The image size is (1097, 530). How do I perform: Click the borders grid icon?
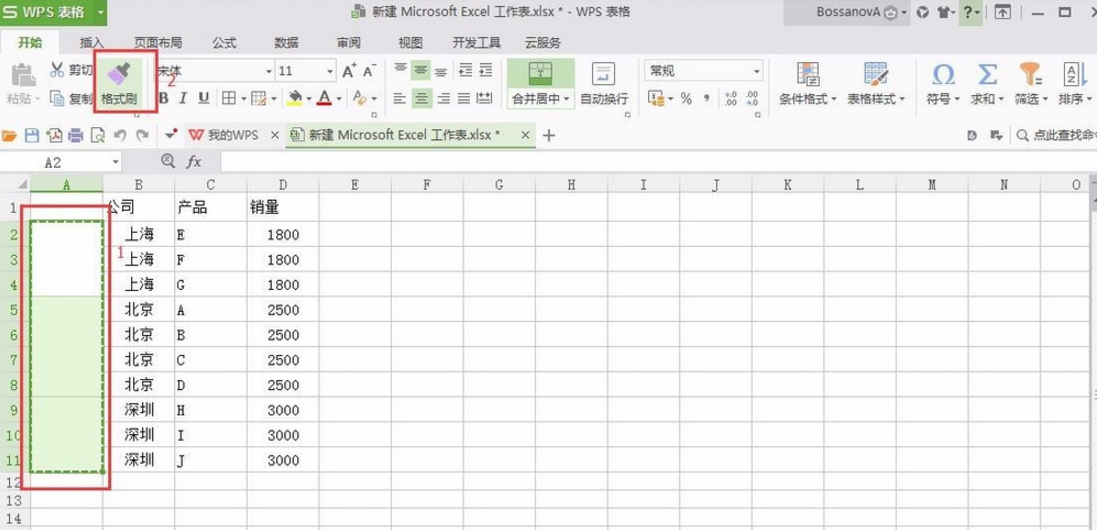click(229, 99)
